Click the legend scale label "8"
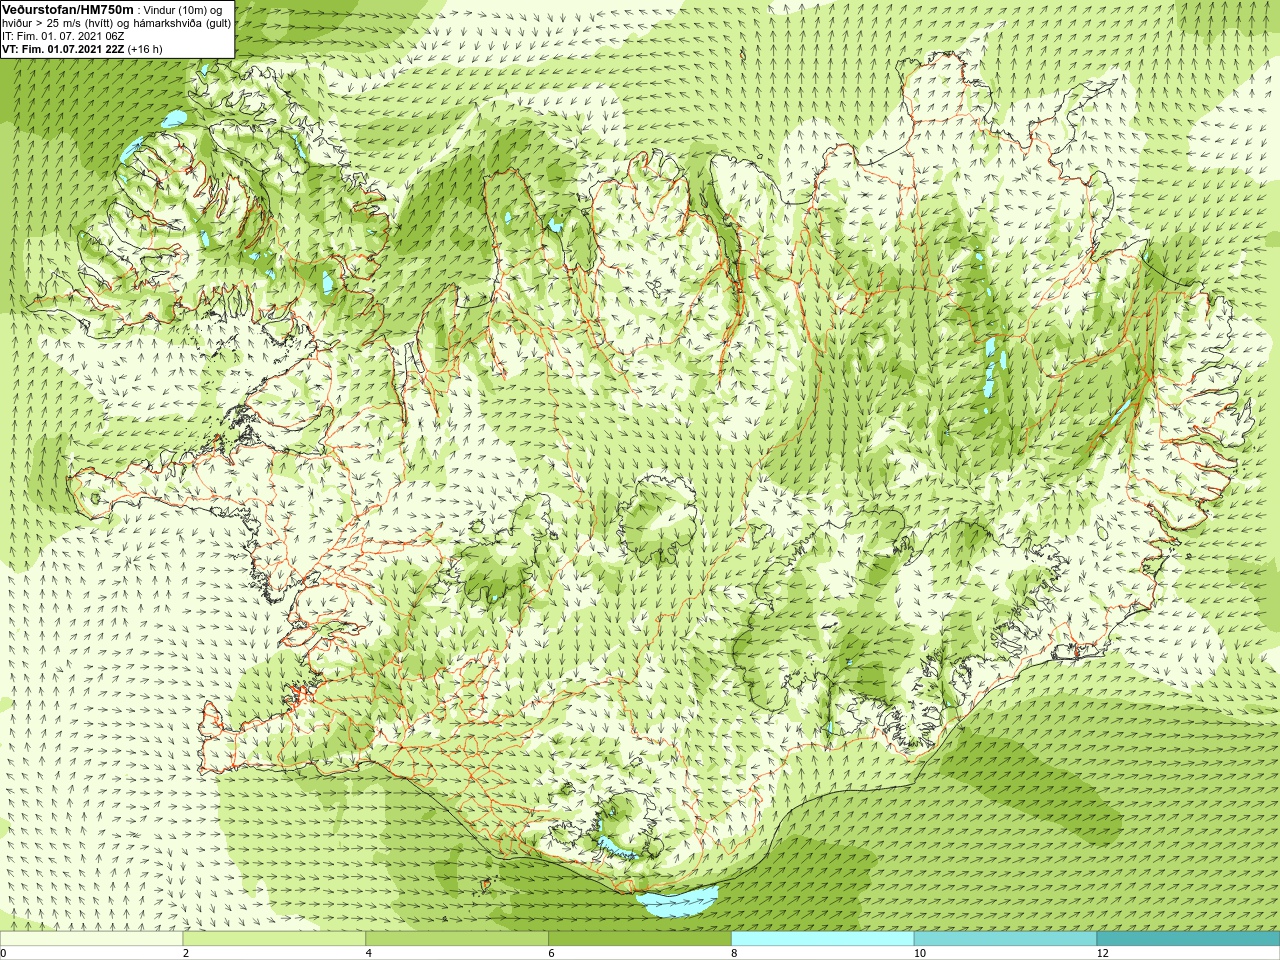The width and height of the screenshot is (1280, 960). 734,953
